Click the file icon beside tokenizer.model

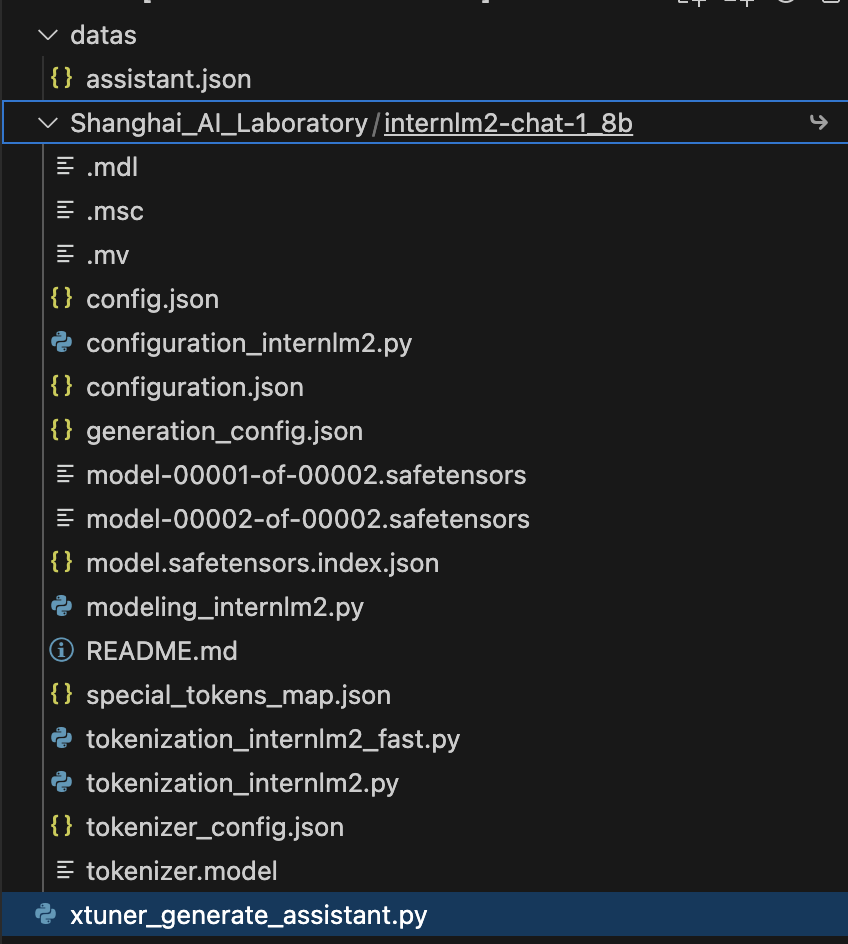65,871
